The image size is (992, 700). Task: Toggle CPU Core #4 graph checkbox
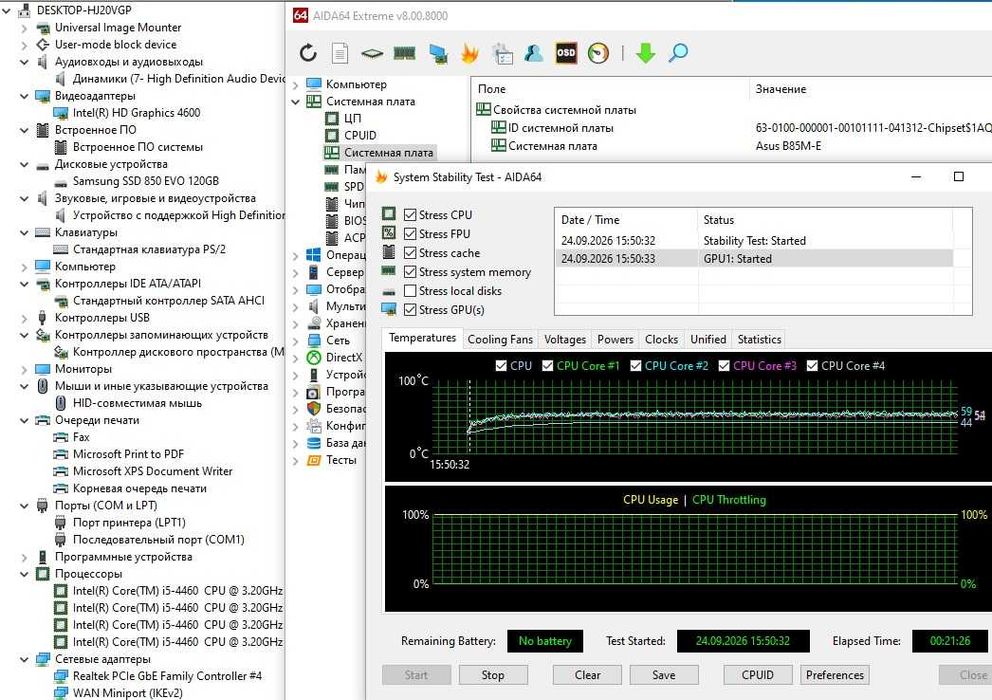click(x=812, y=366)
